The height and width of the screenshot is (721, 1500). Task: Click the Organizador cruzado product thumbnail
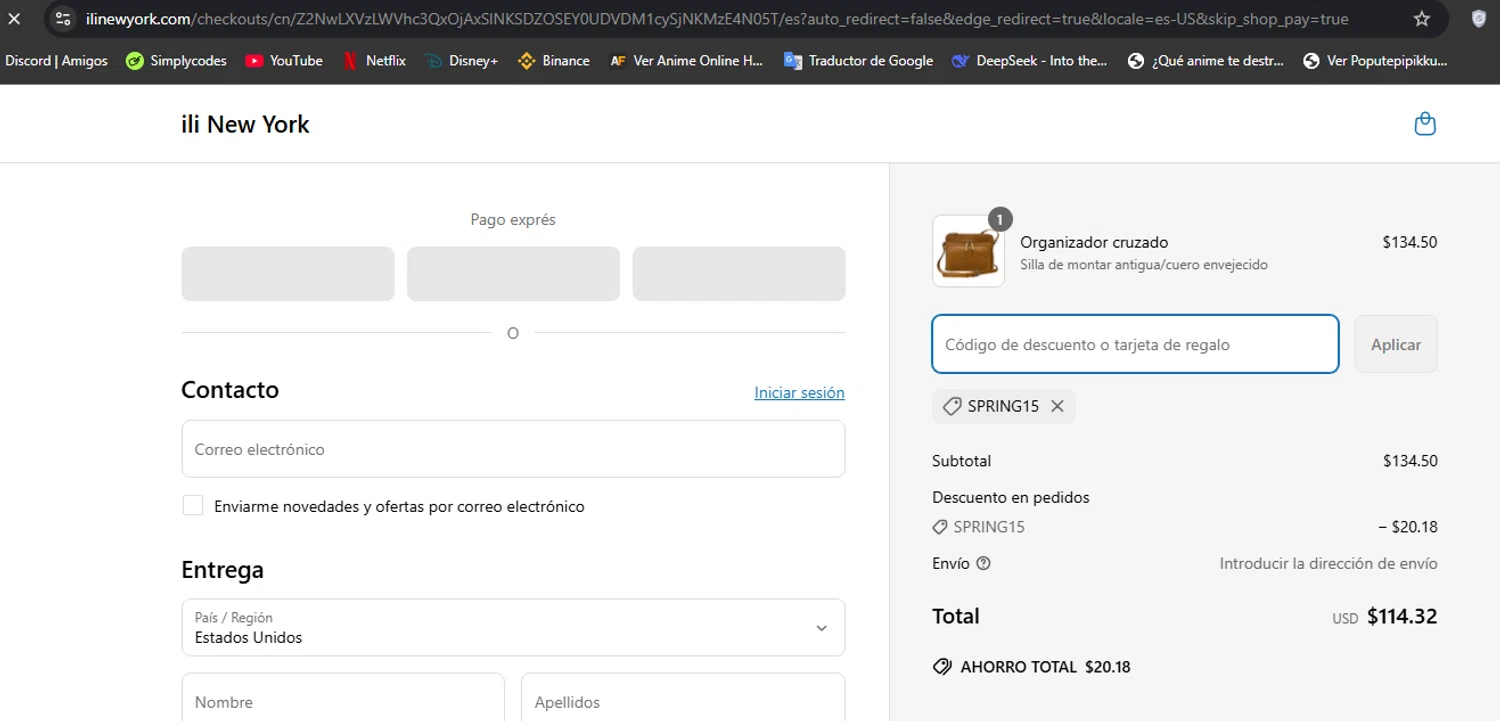pos(968,252)
